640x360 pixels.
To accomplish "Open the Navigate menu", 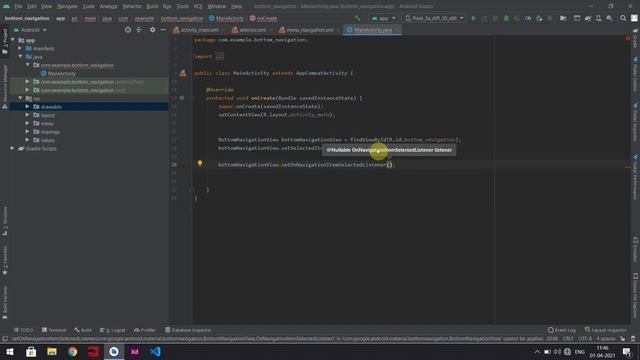I will coord(67,6).
